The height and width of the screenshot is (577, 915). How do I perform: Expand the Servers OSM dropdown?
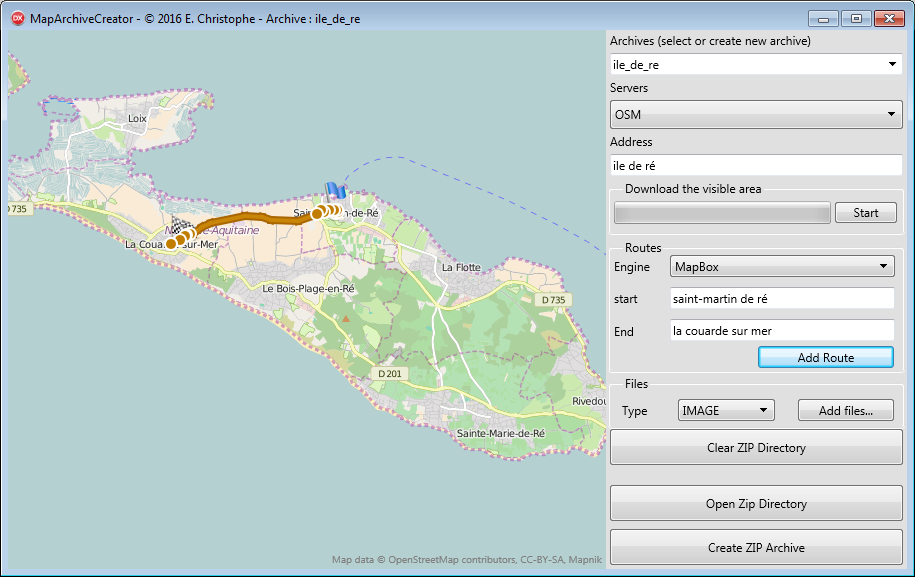pyautogui.click(x=755, y=115)
